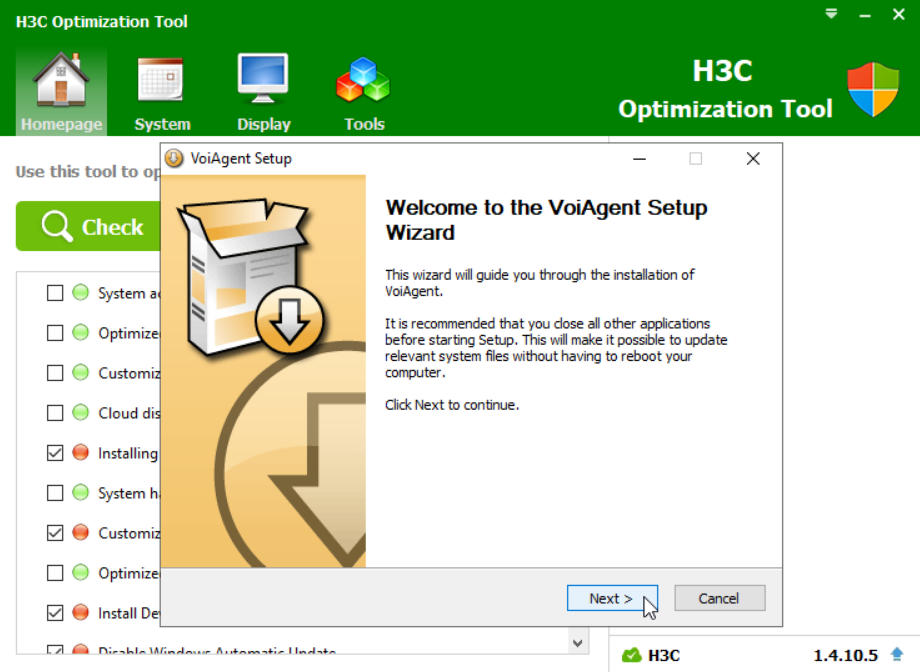
Task: Switch to the System tab
Action: [x=162, y=92]
